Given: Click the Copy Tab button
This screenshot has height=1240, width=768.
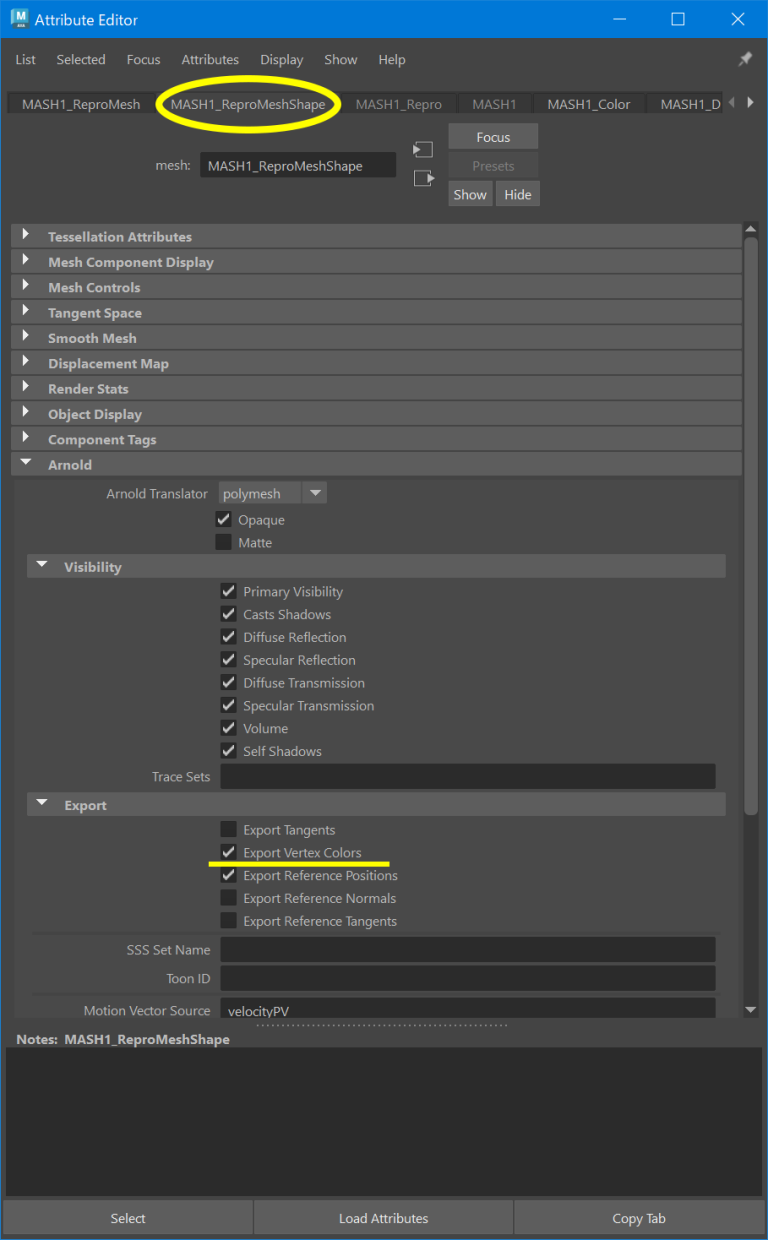Looking at the screenshot, I should coord(639,1218).
